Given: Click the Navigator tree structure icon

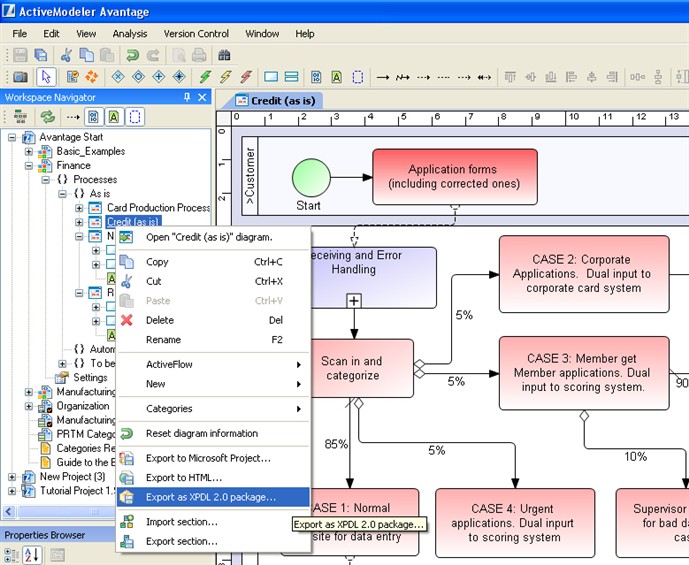Looking at the screenshot, I should (x=20, y=117).
